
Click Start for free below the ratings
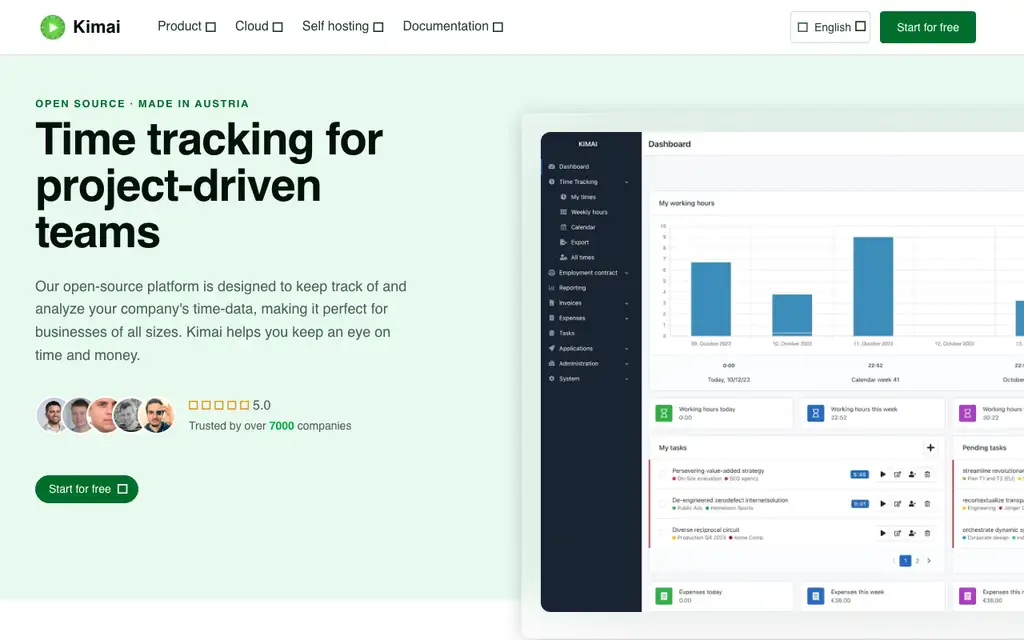tap(86, 489)
